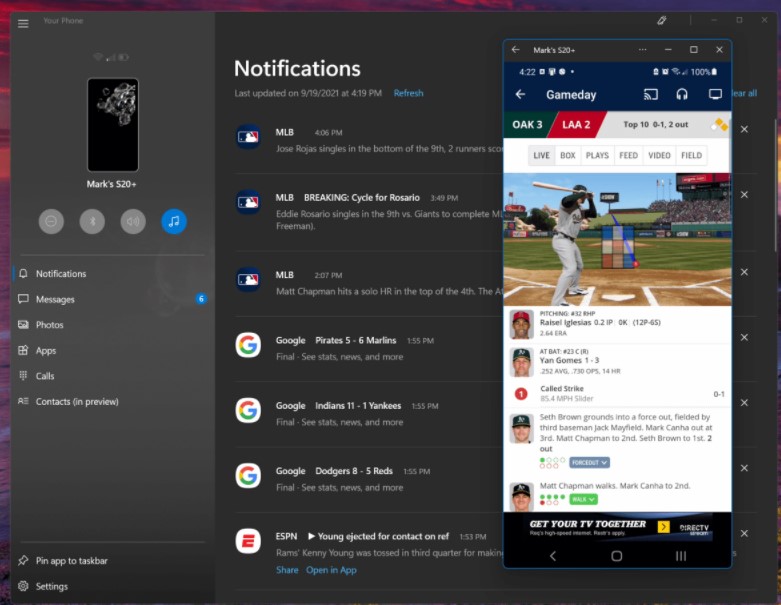Click the Refresh link

point(408,93)
